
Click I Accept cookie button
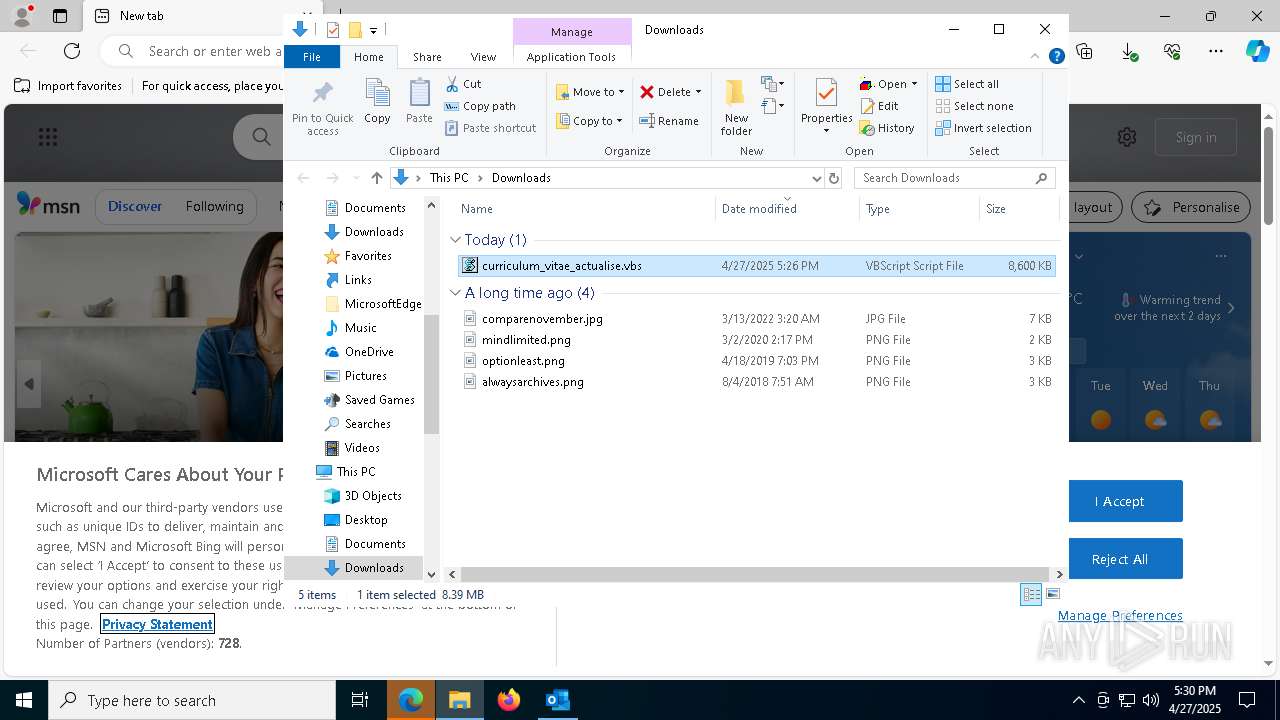(1119, 501)
